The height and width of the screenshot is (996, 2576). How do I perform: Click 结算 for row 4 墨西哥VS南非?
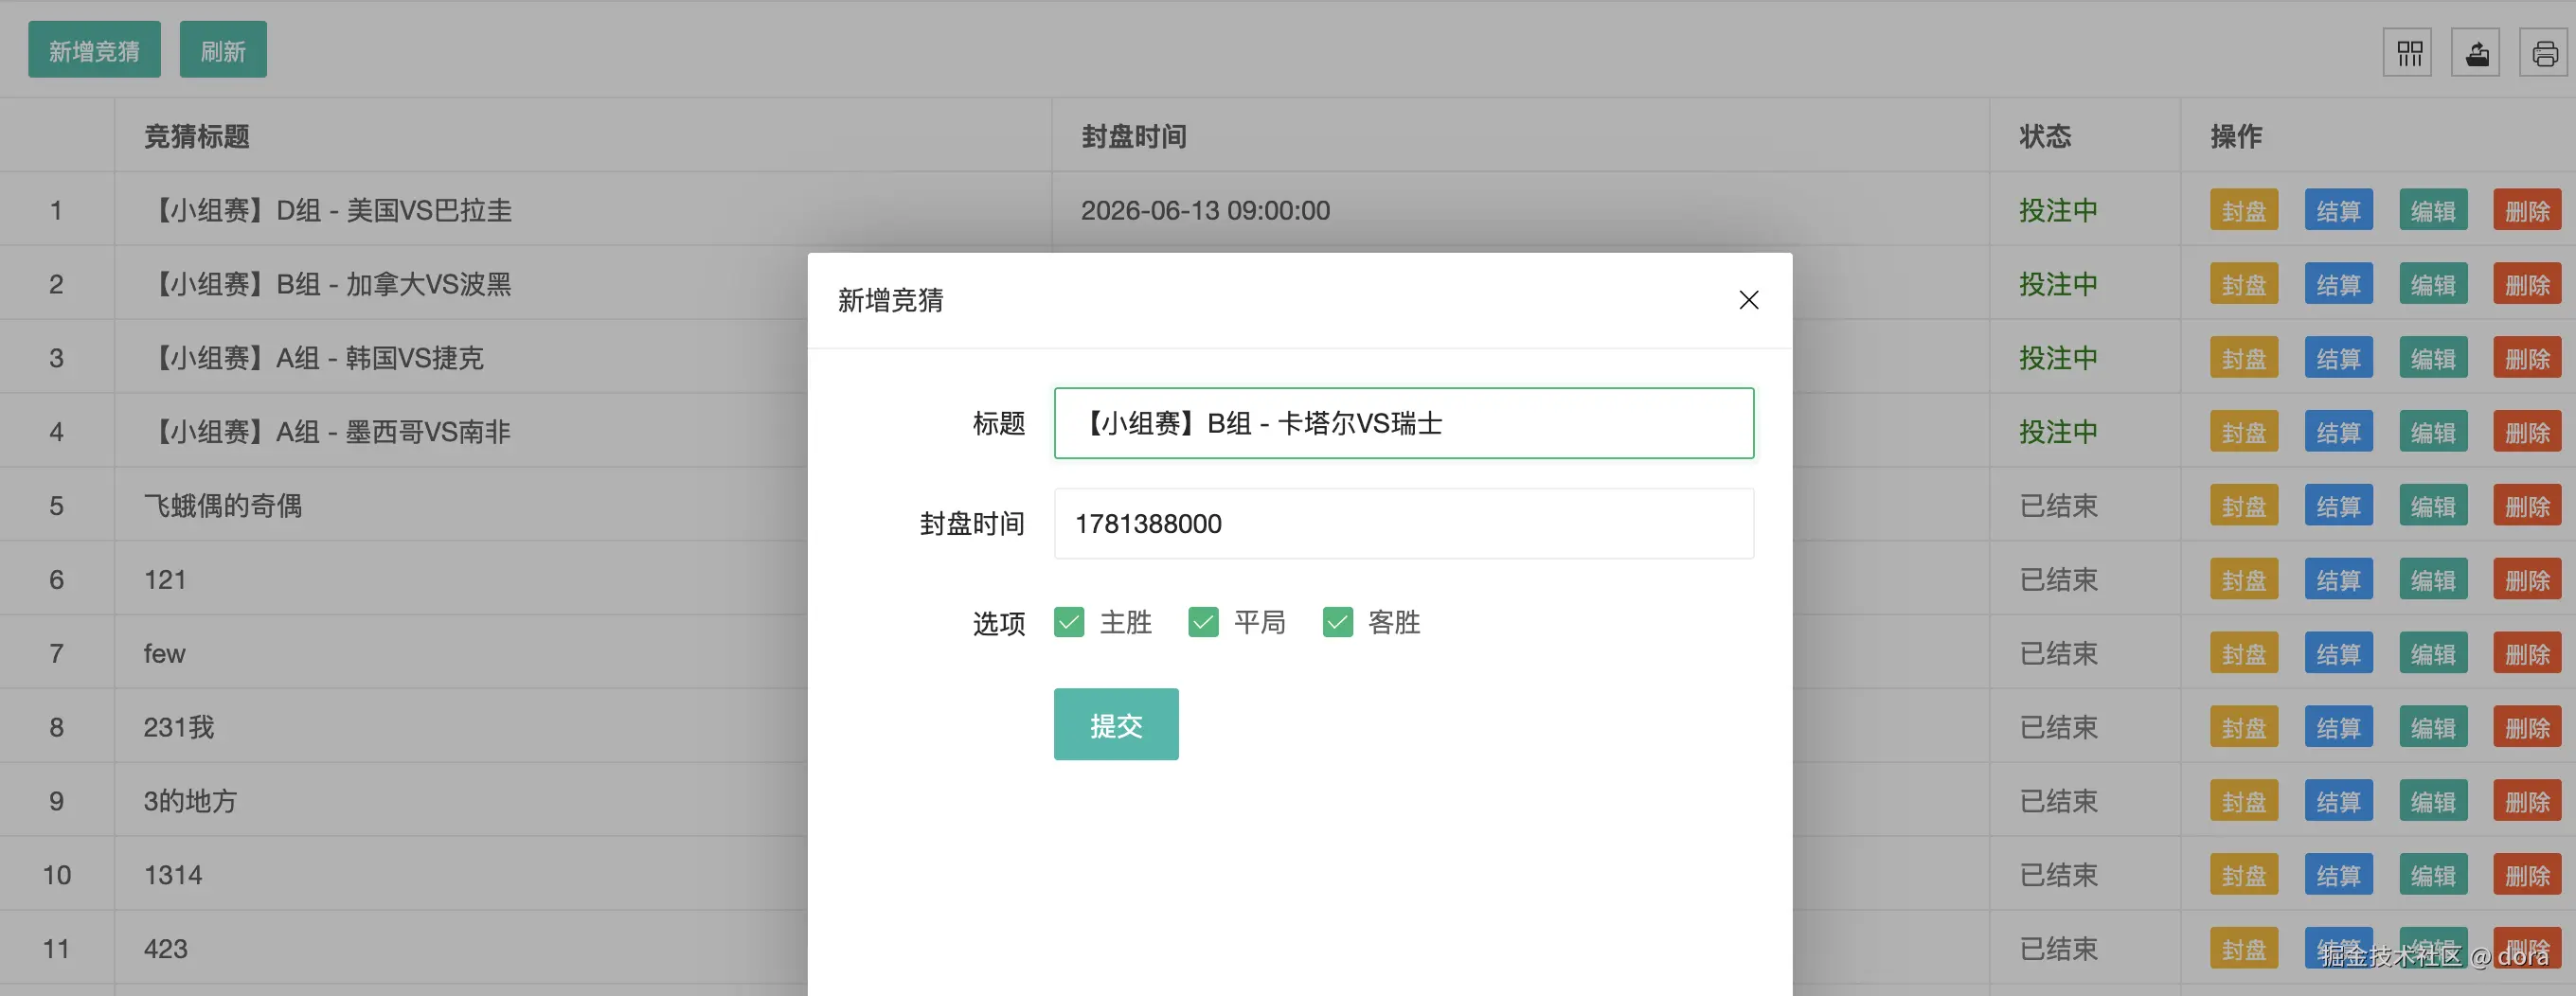(2339, 432)
